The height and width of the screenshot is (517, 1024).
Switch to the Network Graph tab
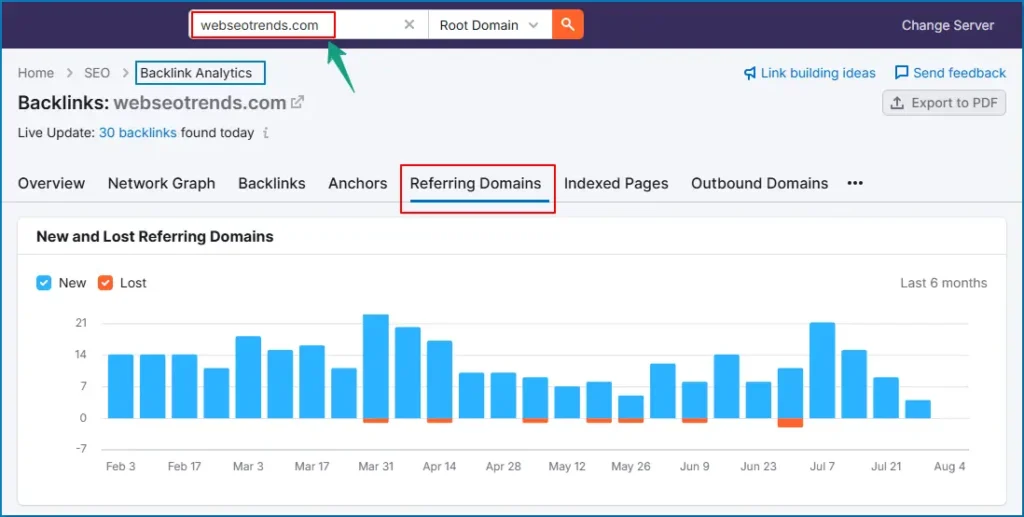(x=161, y=183)
